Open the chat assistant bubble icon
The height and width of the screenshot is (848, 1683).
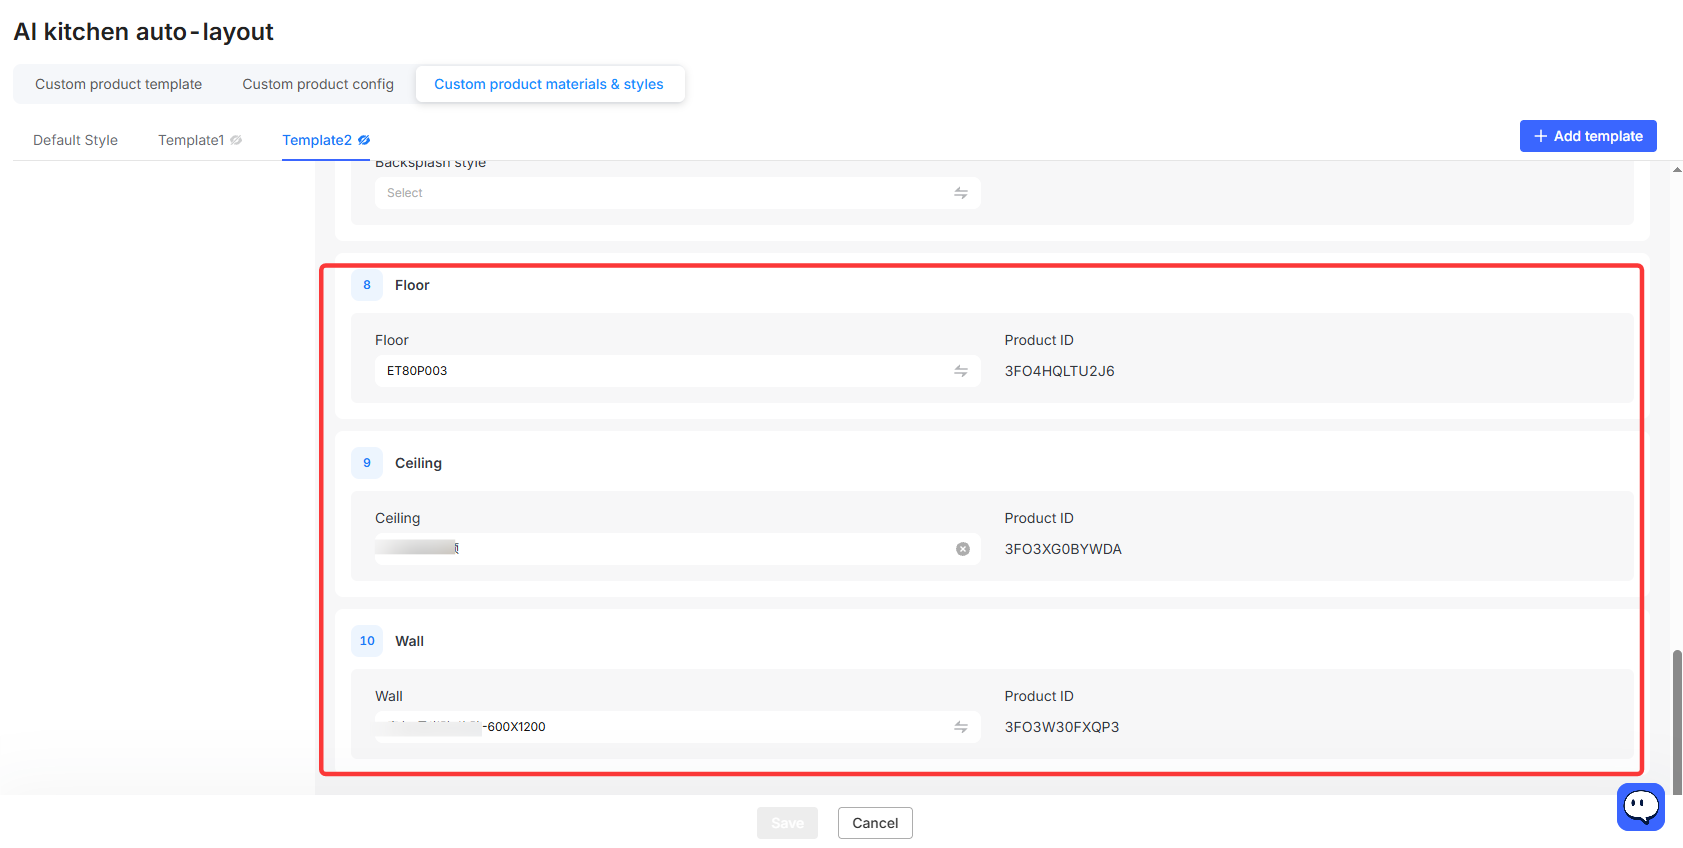1640,806
